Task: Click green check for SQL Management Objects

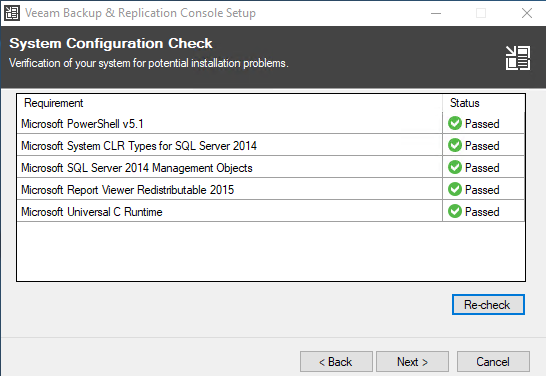Action: [x=455, y=167]
